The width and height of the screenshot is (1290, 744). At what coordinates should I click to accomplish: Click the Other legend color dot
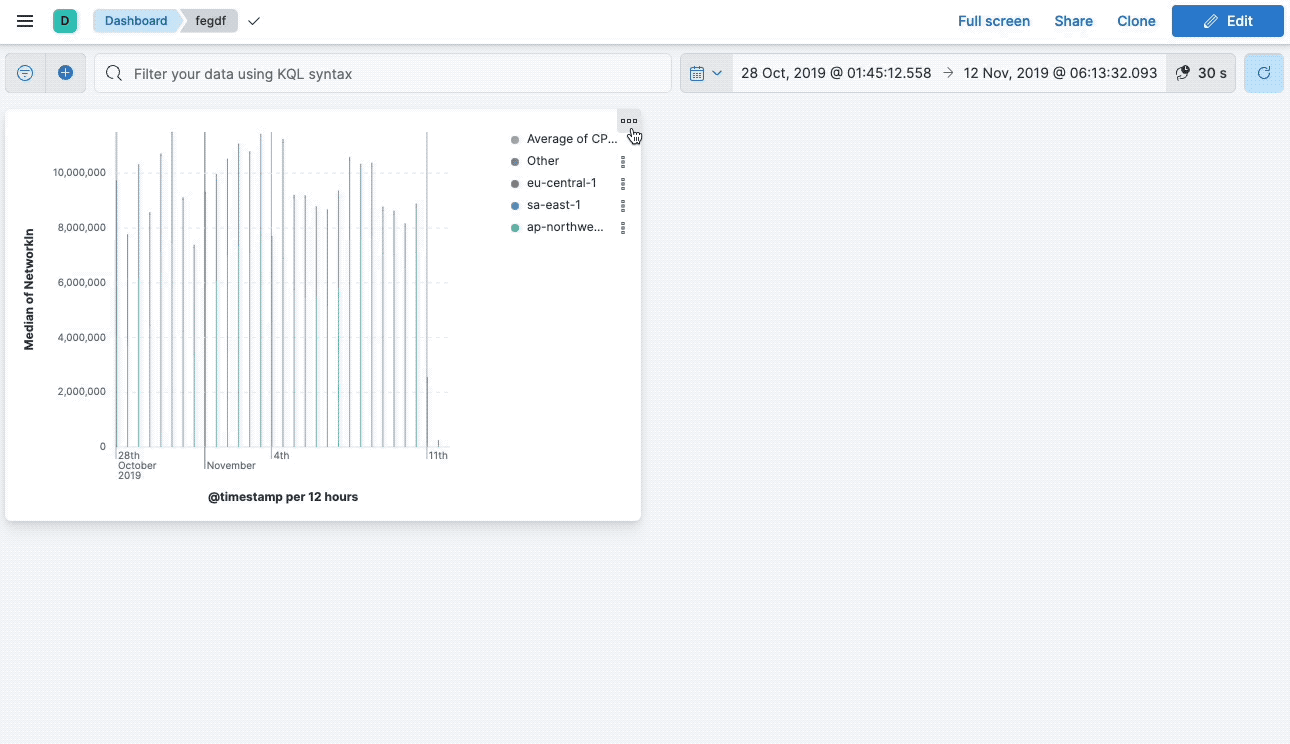tap(515, 162)
